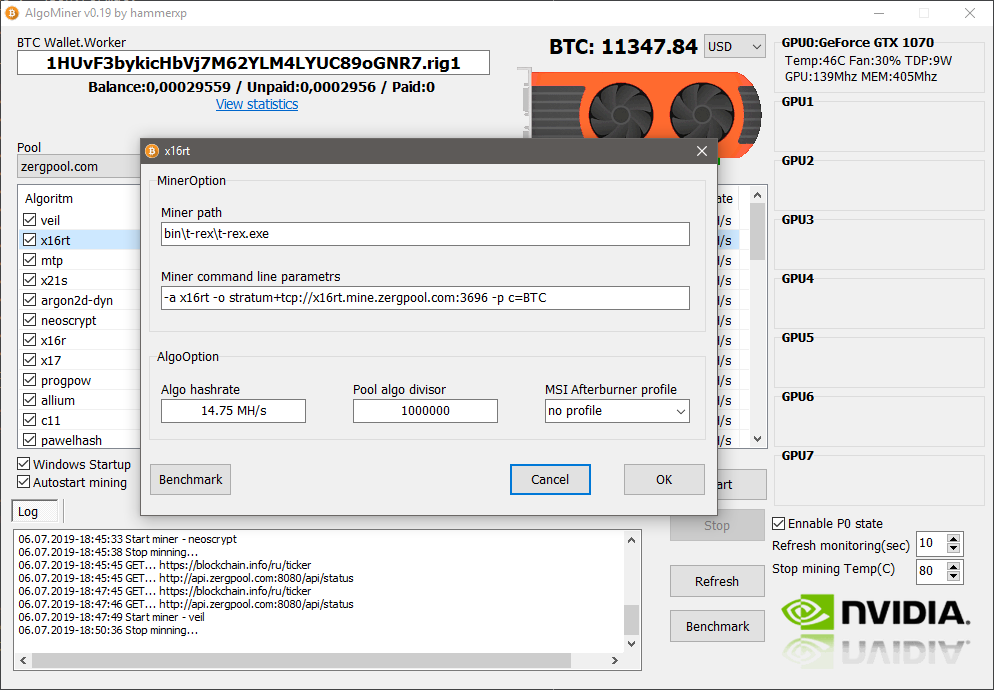Toggle the x16rt algorithm checkbox
Image resolution: width=994 pixels, height=690 pixels.
tap(29, 240)
